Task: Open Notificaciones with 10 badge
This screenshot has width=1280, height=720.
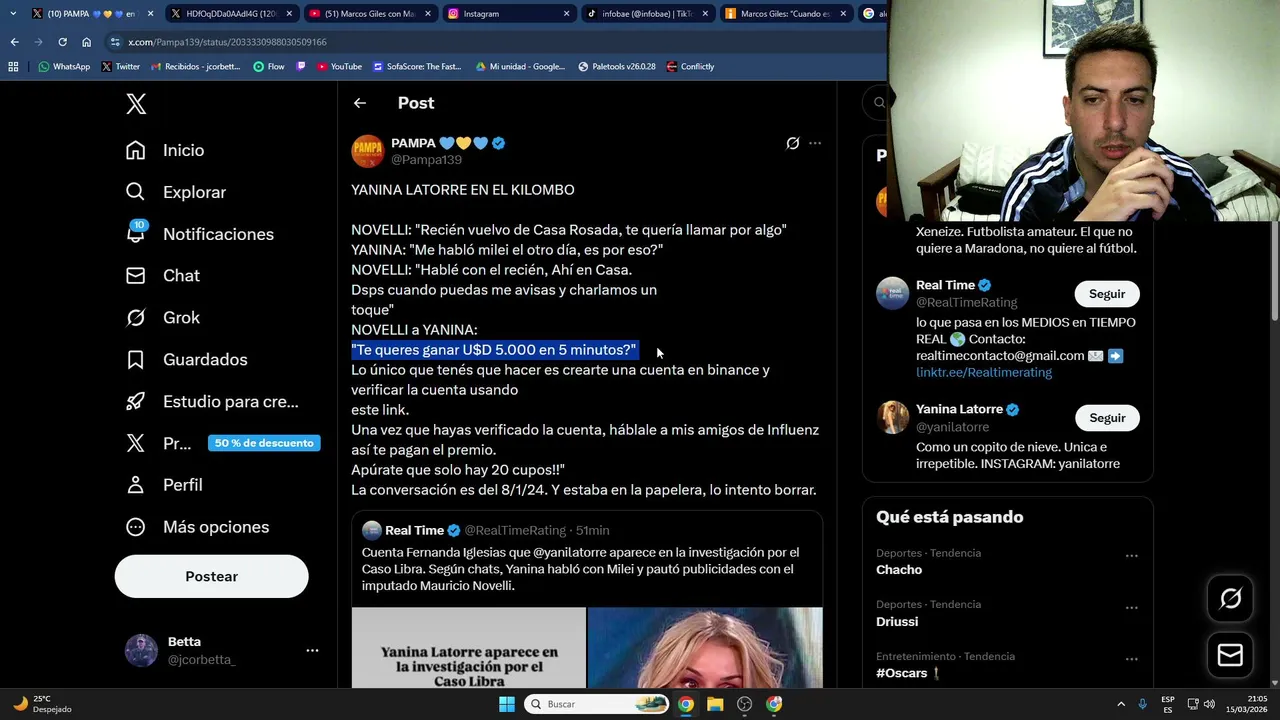Action: [199, 233]
